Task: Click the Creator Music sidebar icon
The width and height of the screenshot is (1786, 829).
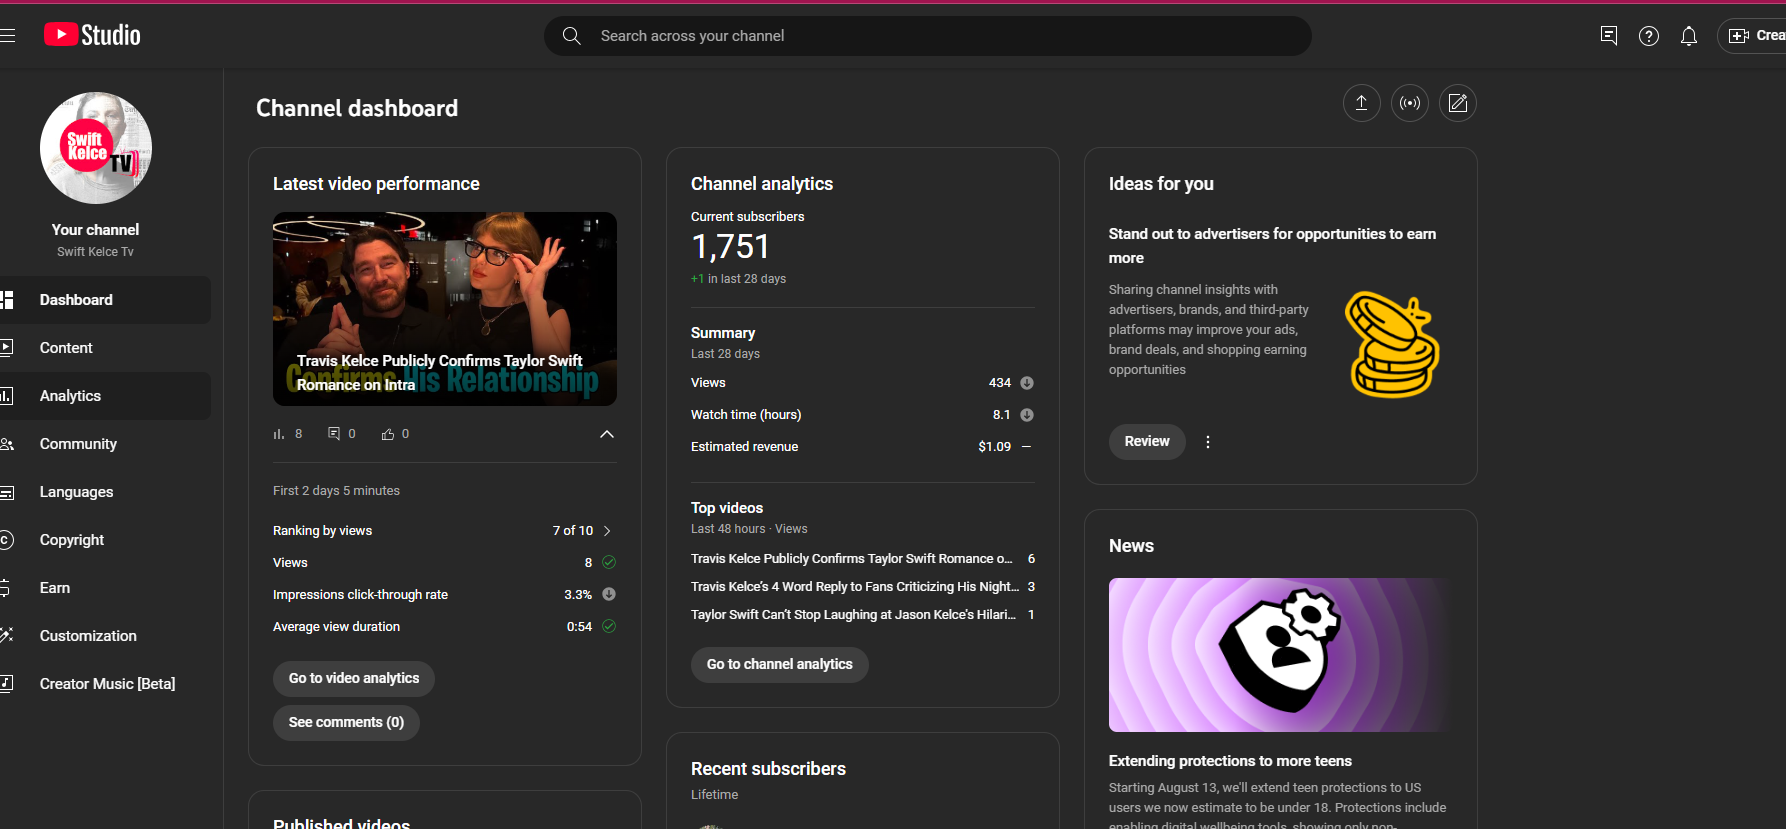Action: (x=6, y=684)
